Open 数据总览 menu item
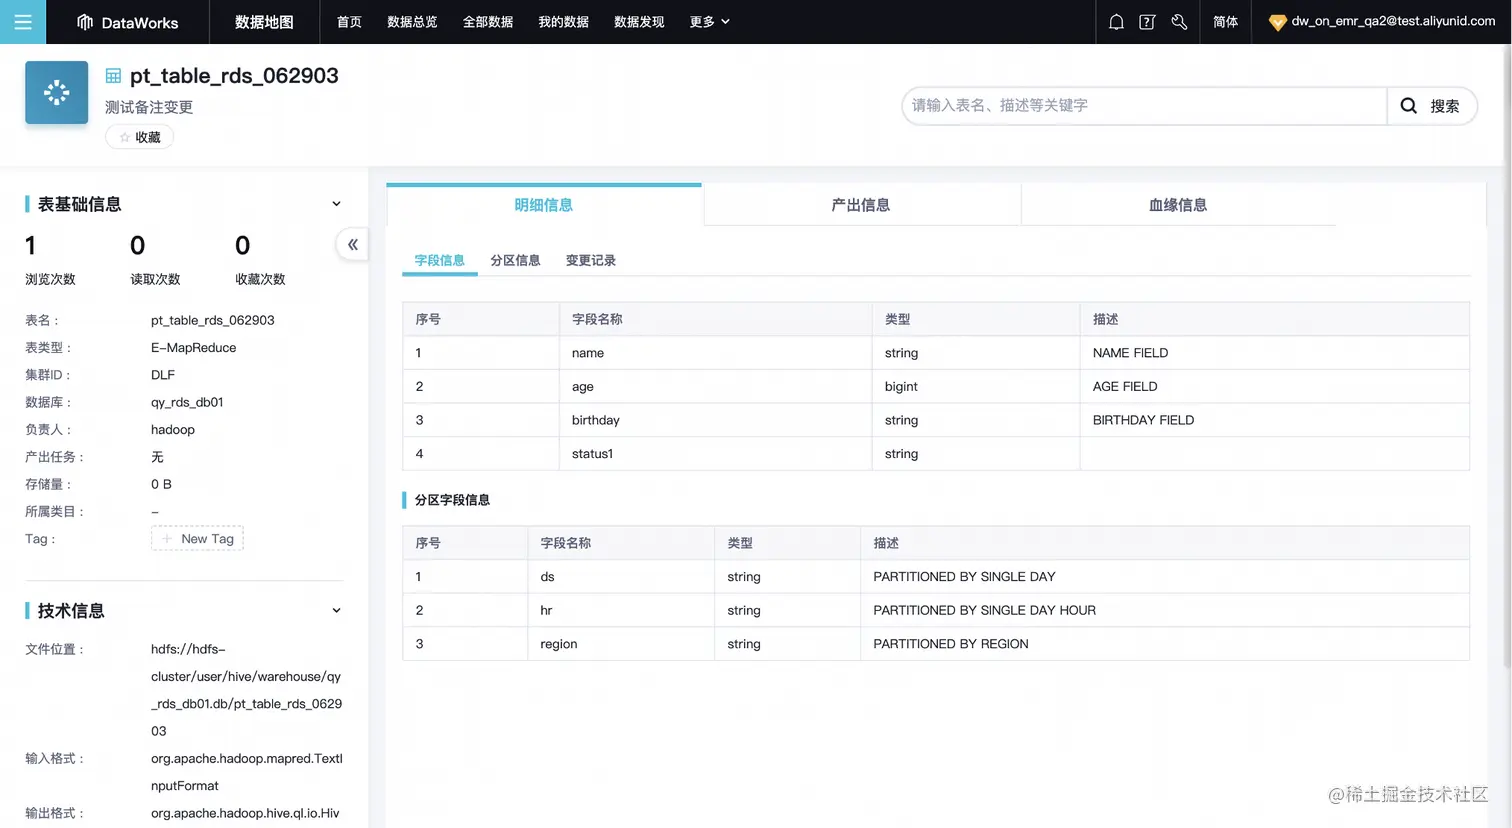1512x828 pixels. pos(412,22)
